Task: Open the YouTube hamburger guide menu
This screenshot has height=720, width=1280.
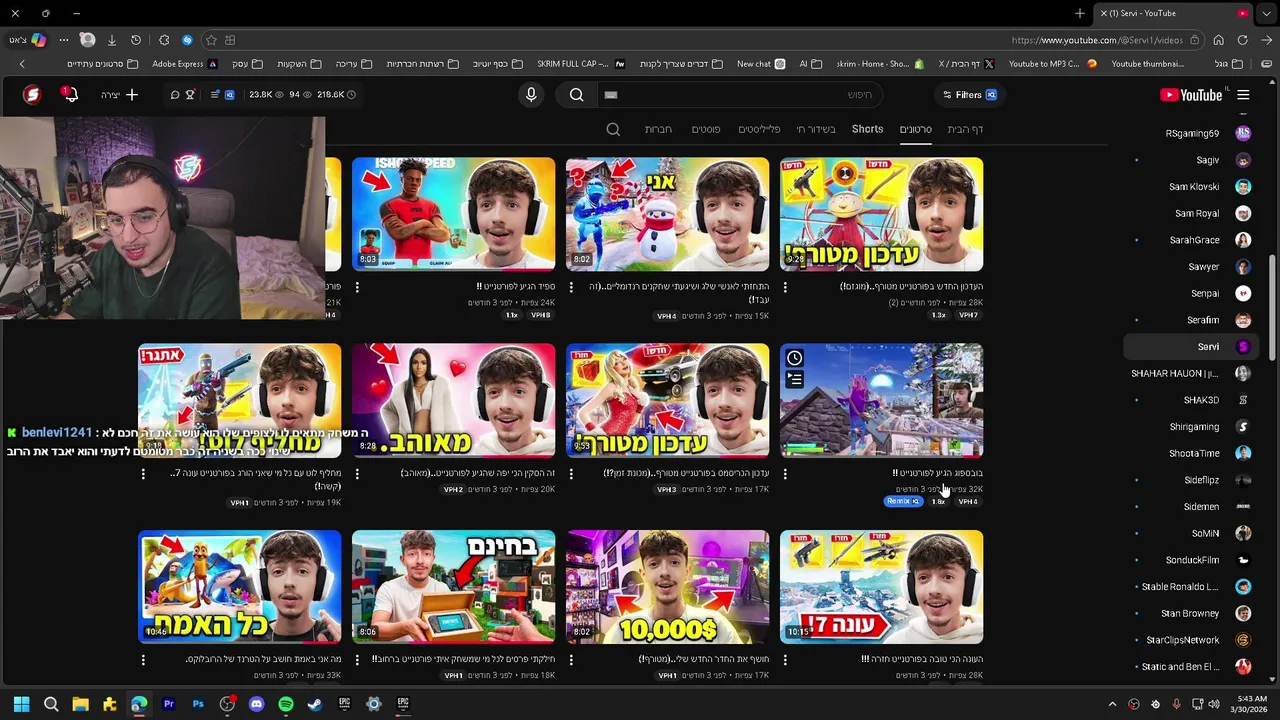Action: (x=1243, y=95)
